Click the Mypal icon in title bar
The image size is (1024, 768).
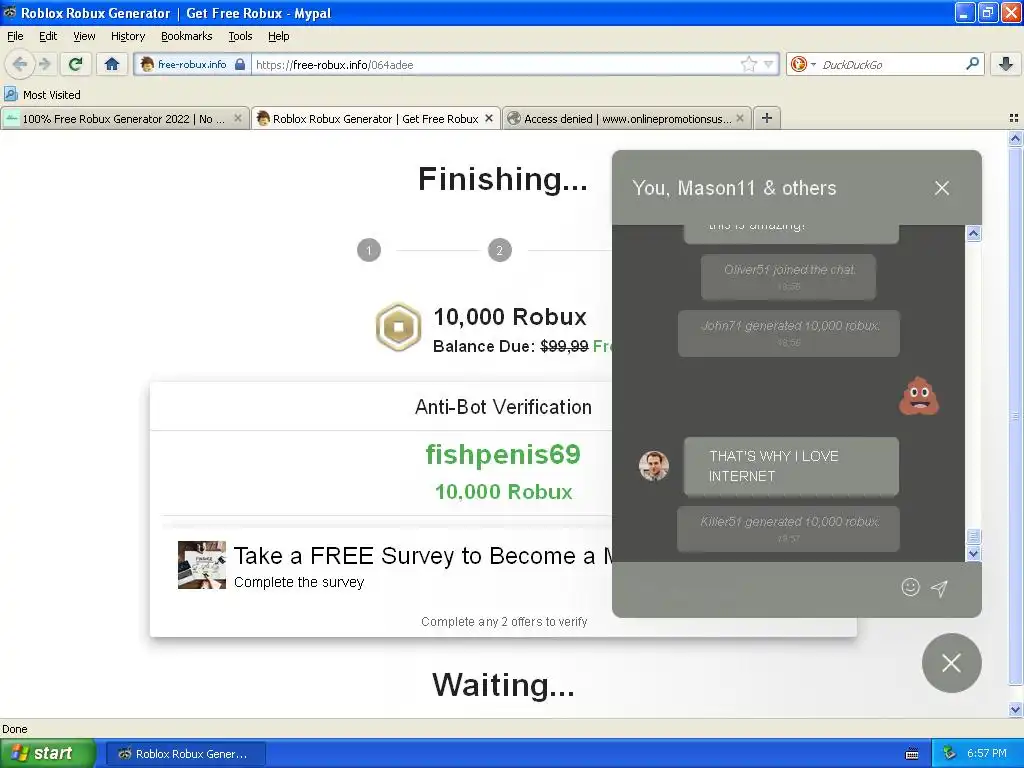coord(10,12)
